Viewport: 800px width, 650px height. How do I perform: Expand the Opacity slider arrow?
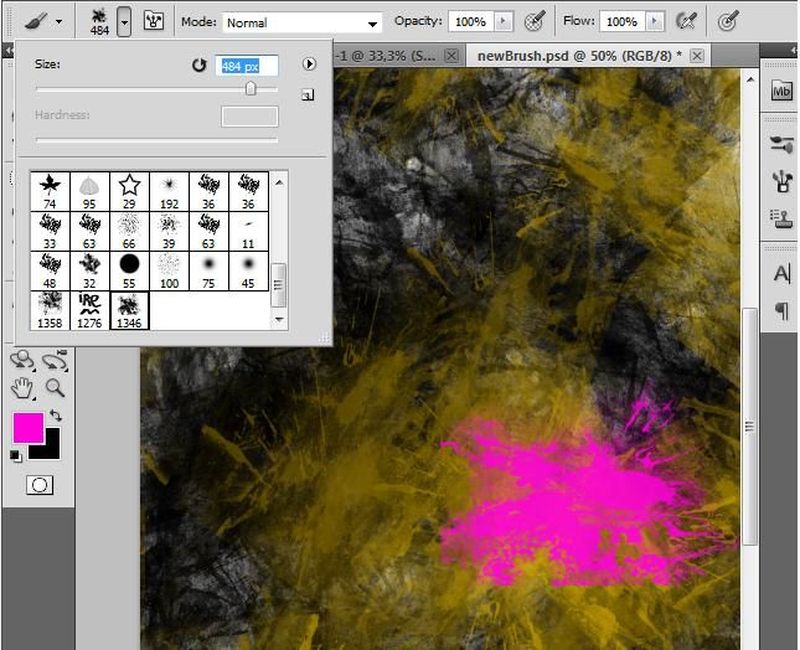coord(503,21)
